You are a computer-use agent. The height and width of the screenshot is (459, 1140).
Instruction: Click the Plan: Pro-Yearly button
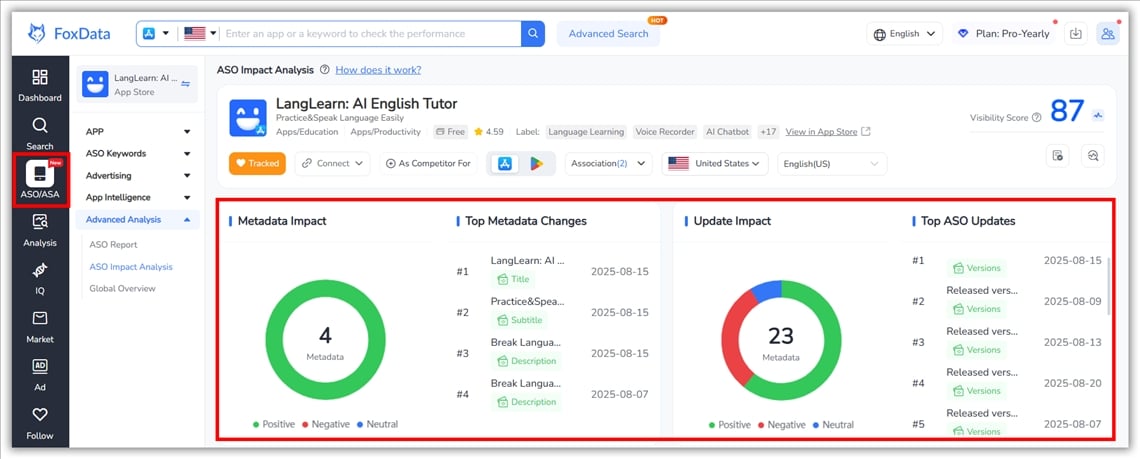point(1004,33)
